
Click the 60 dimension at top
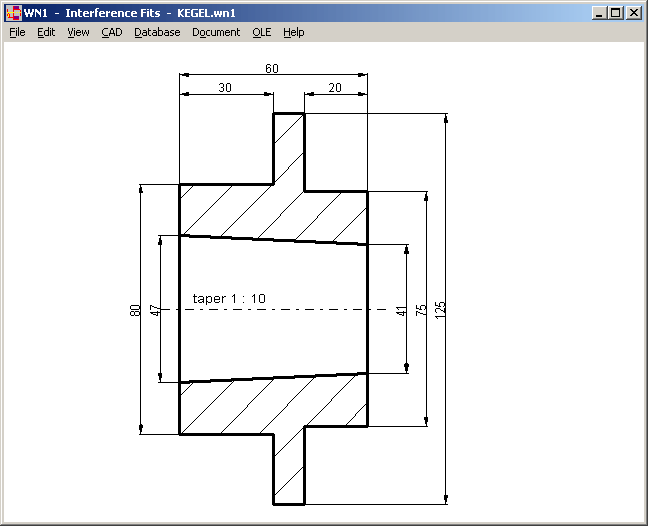click(272, 69)
